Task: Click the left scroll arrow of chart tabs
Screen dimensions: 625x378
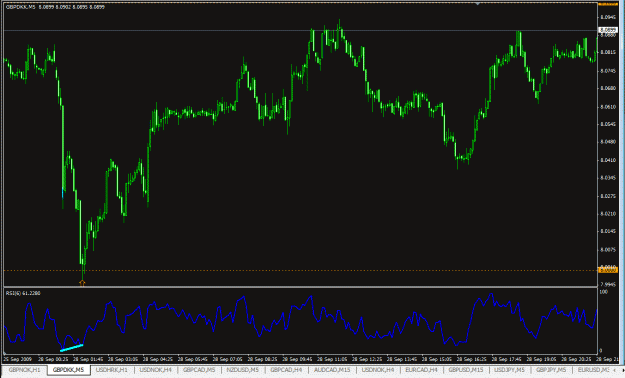Action: click(615, 370)
